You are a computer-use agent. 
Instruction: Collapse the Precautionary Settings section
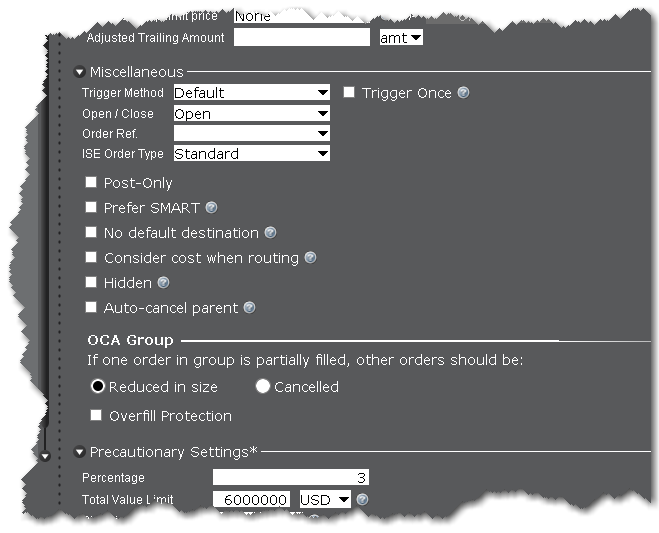pos(79,452)
